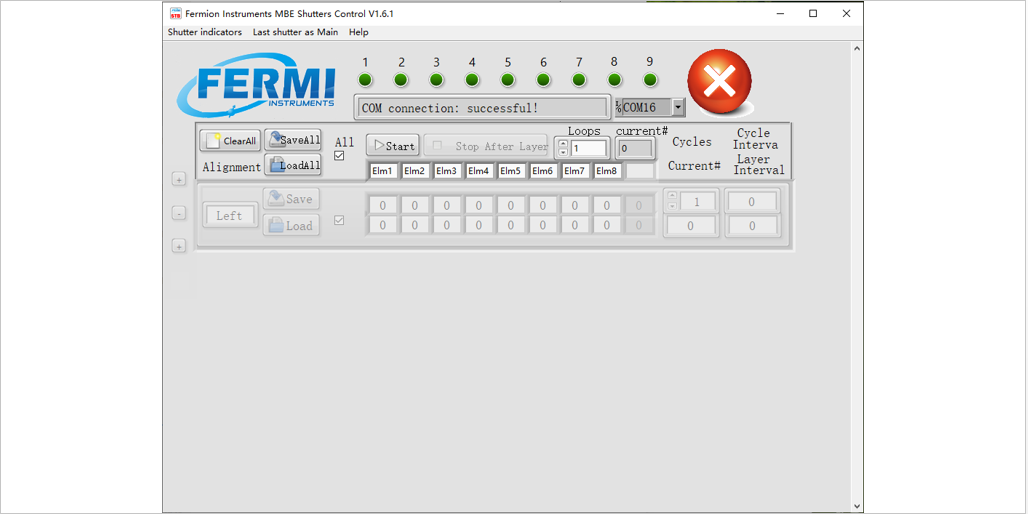Click the Alignment label
This screenshot has width=1028, height=514.
[x=231, y=167]
